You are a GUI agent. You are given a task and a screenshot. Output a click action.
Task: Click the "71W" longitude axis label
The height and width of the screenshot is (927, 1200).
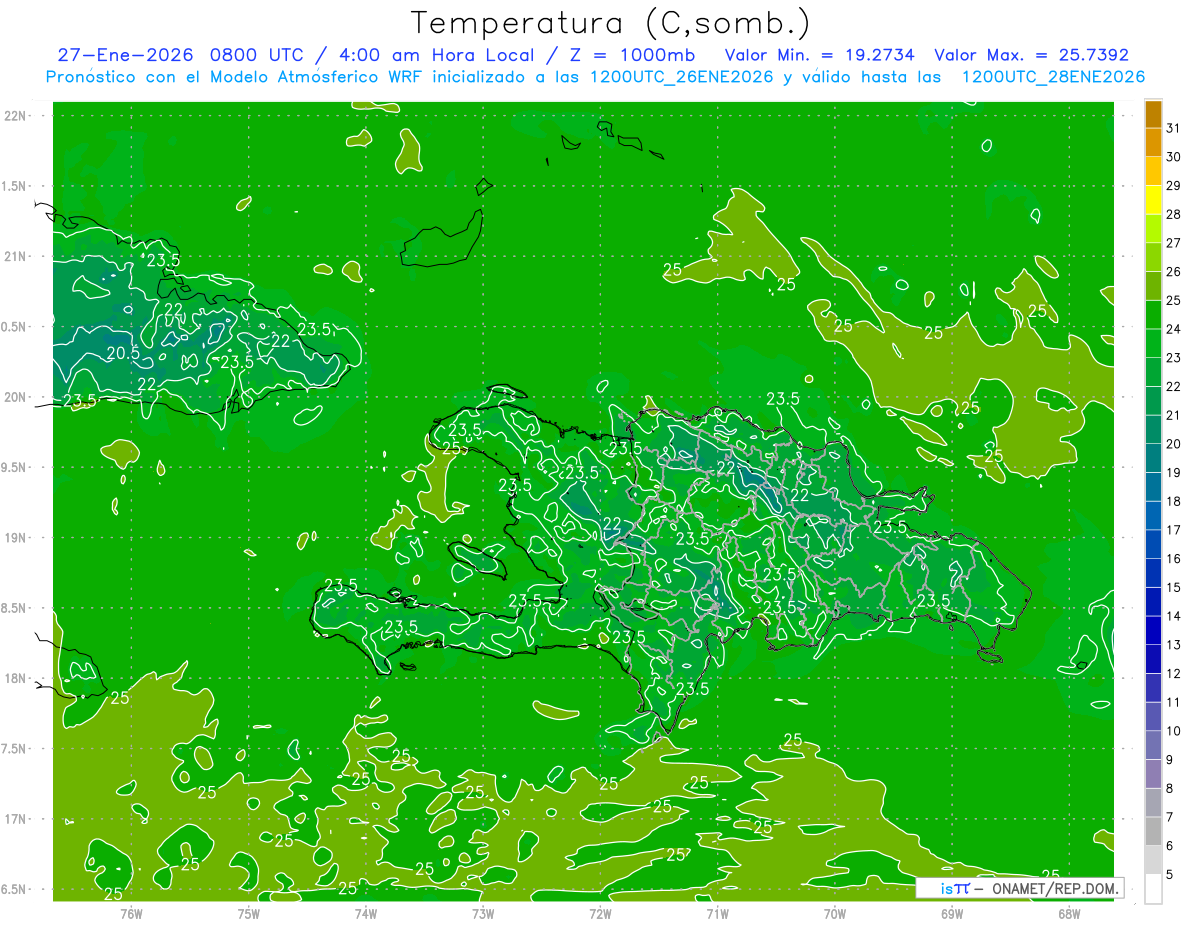pos(717,913)
